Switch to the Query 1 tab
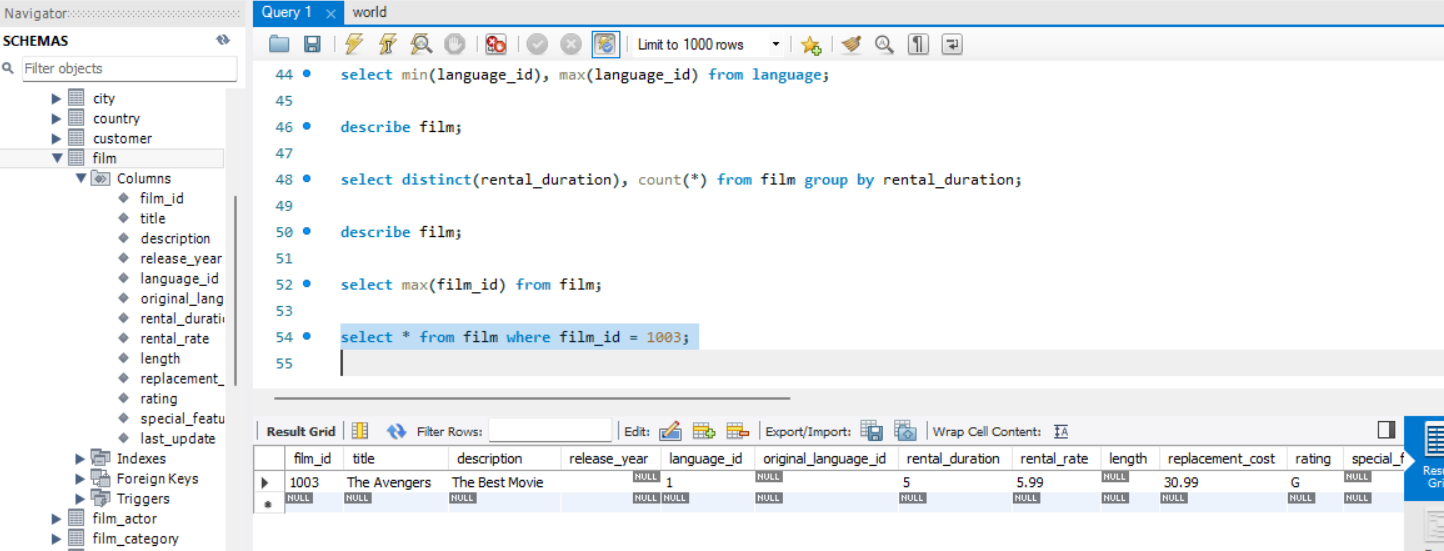This screenshot has height=551, width=1444. (x=287, y=12)
